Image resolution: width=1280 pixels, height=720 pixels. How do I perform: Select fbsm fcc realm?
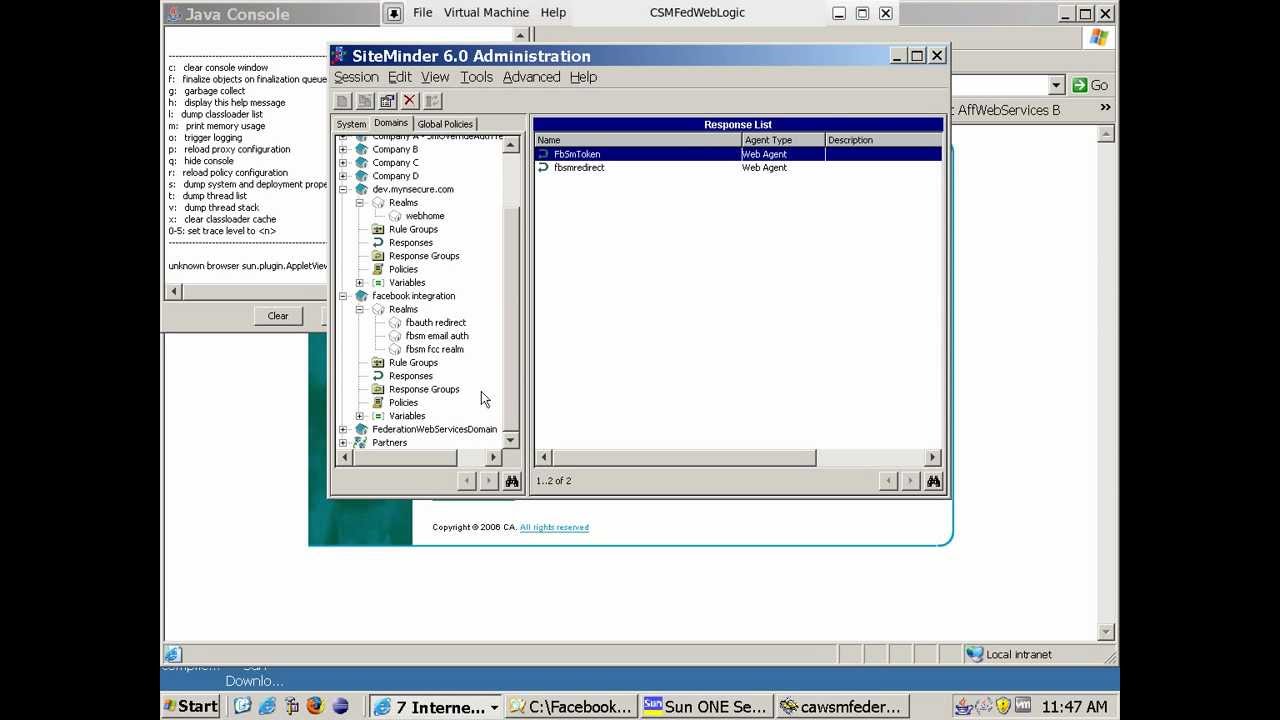tap(435, 349)
